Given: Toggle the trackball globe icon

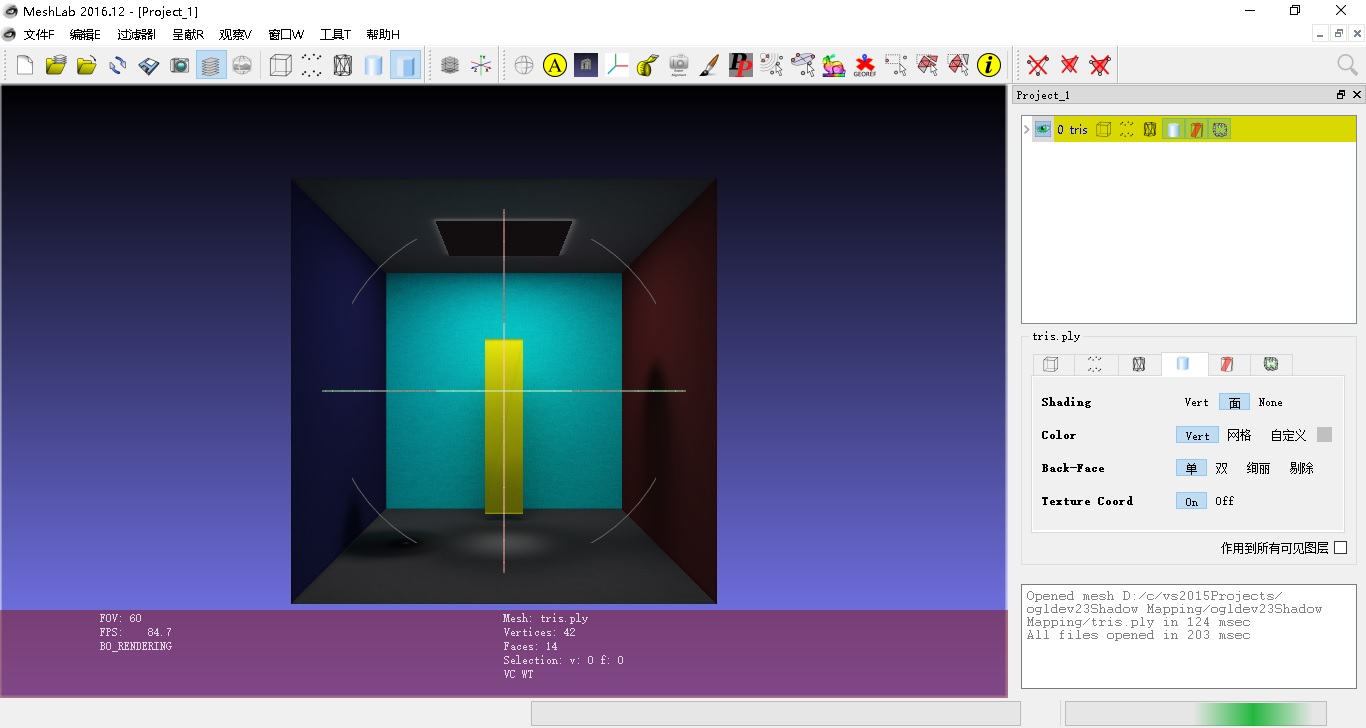Looking at the screenshot, I should pyautogui.click(x=524, y=66).
